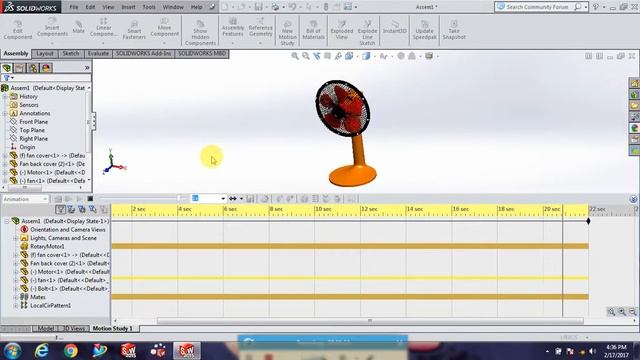
Task: Click the timeline horizontal scrollbar
Action: coord(370,321)
